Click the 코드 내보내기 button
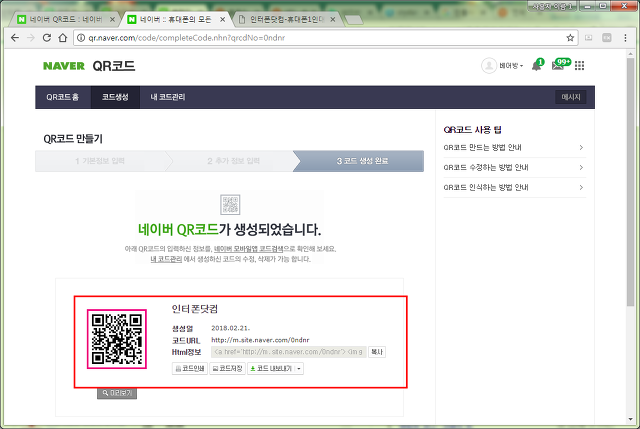Screen dimensions: 640x429 pos(271,369)
